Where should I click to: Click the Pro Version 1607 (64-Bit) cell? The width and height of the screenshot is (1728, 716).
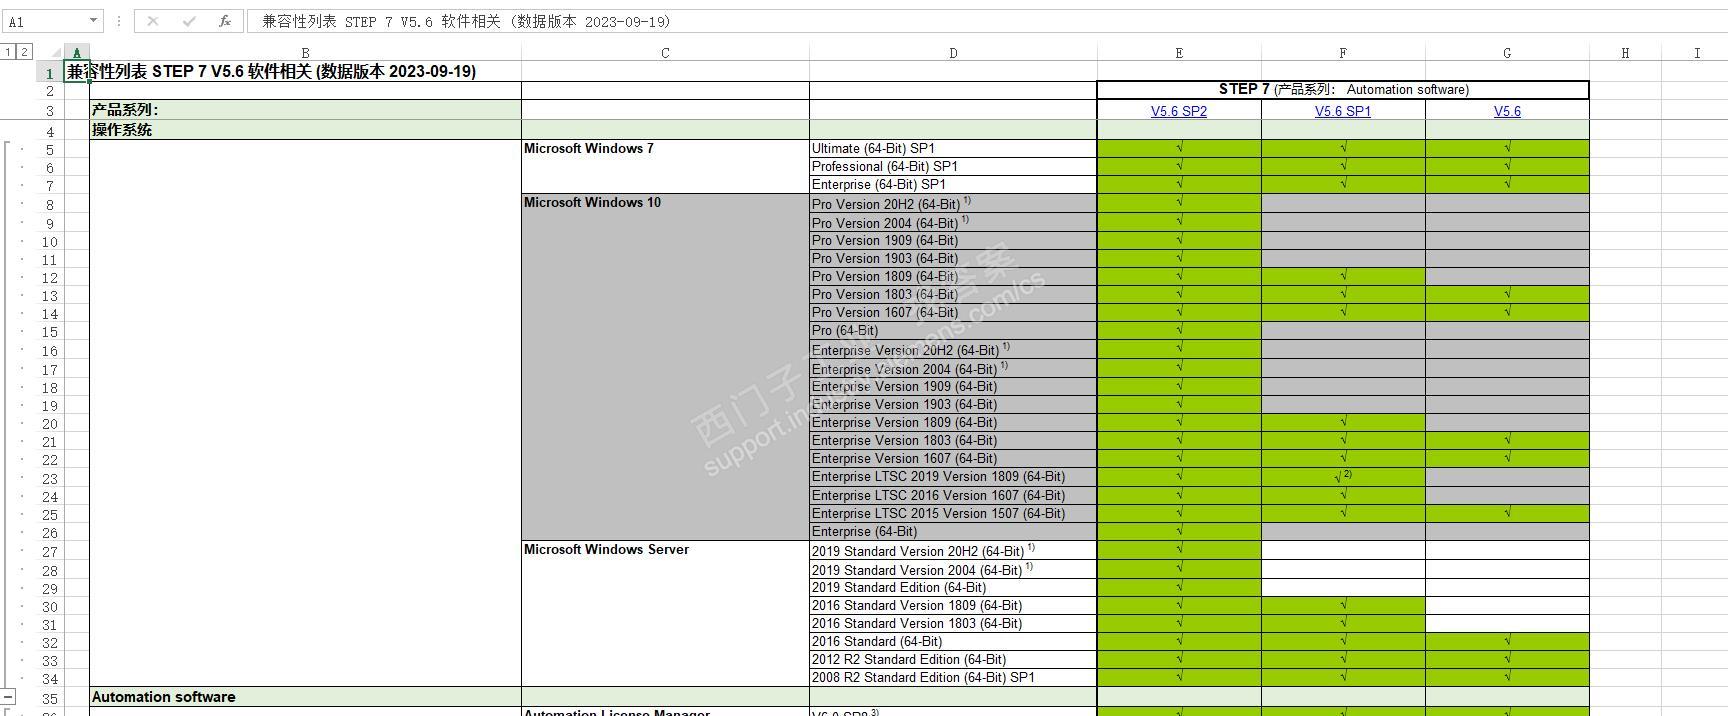[953, 313]
